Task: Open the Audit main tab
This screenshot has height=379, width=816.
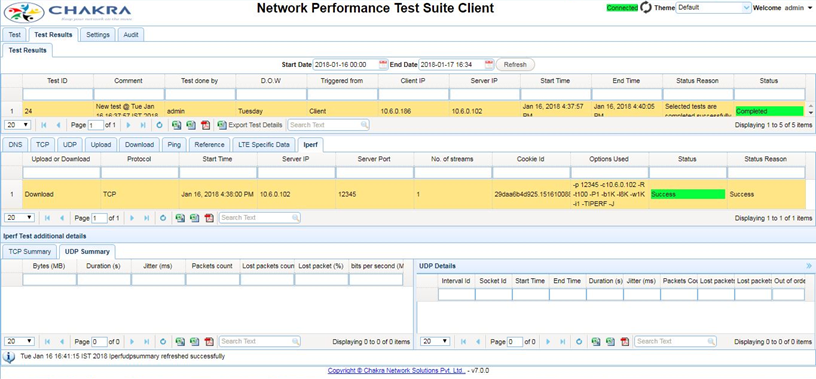Action: (131, 35)
